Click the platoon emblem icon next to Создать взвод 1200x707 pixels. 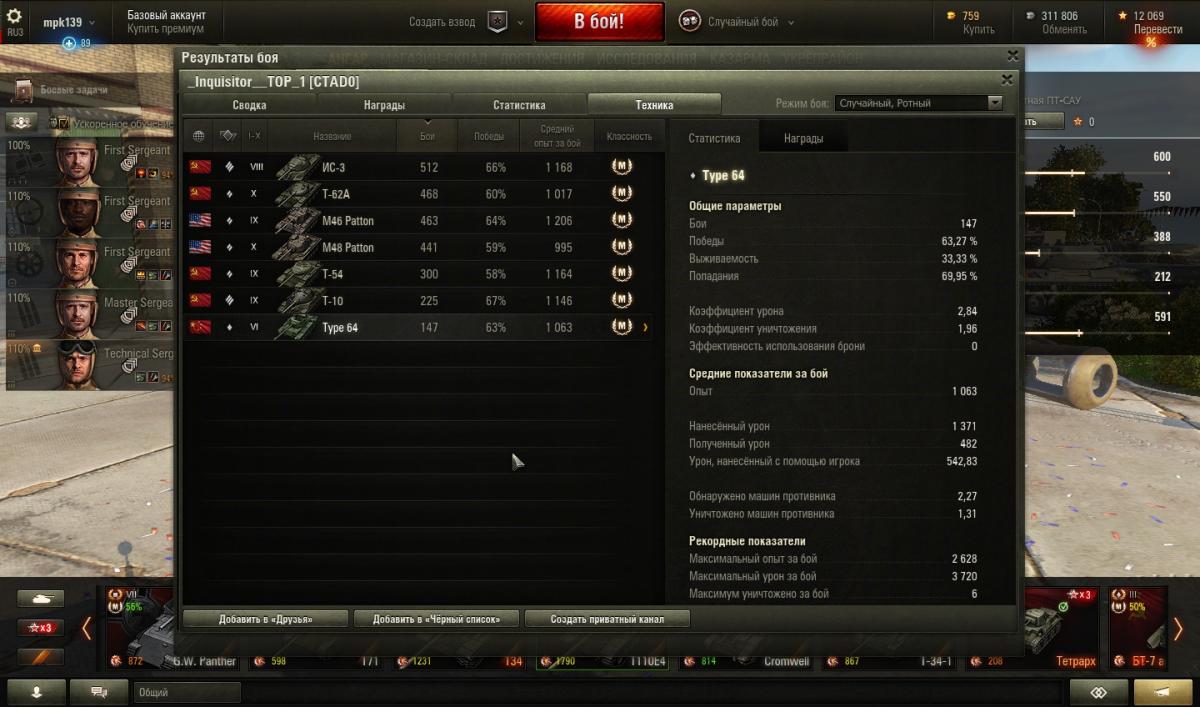tap(498, 22)
